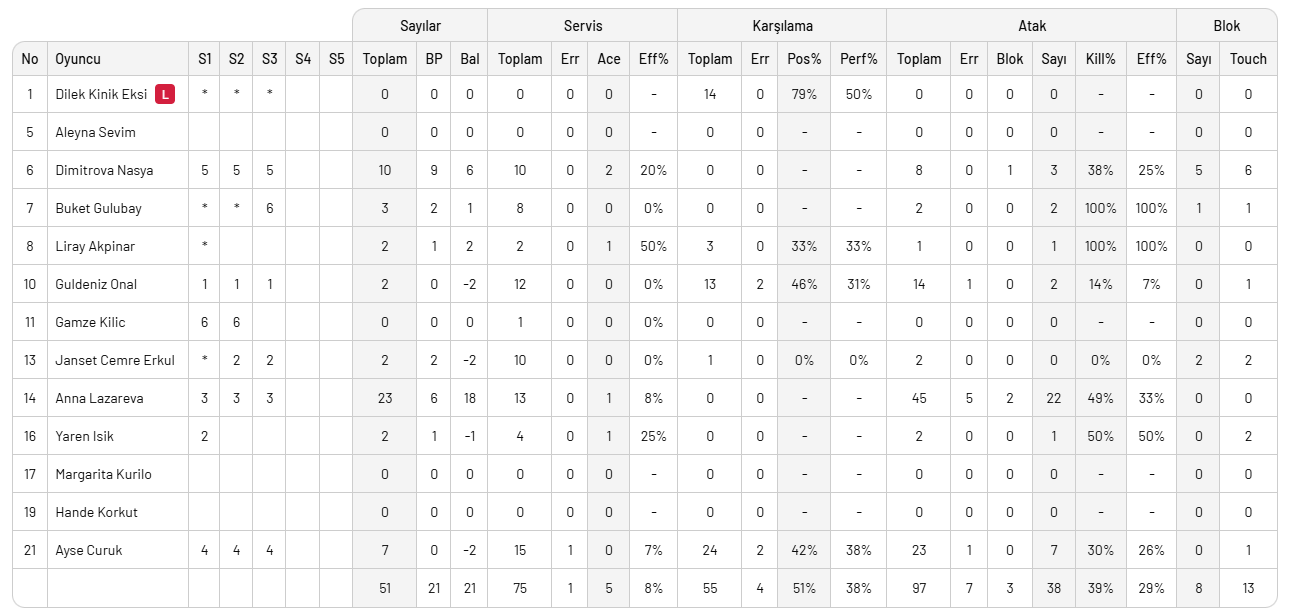Click the BP column header
Image resolution: width=1290 pixels, height=614 pixels.
434,59
